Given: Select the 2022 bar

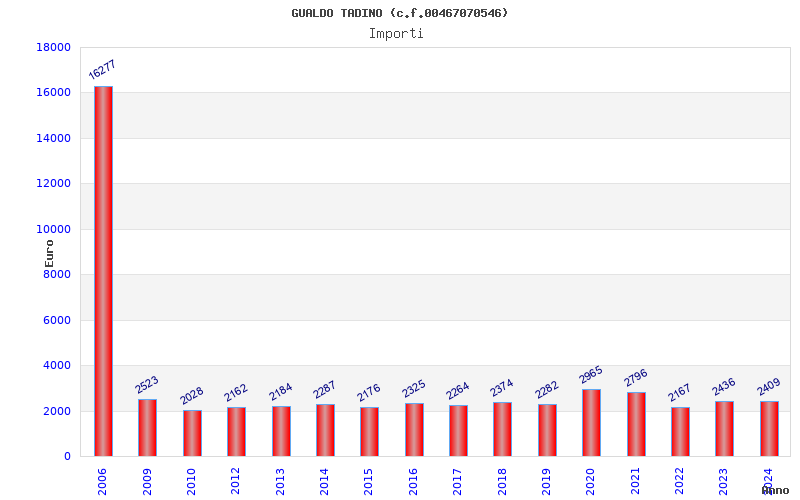Looking at the screenshot, I should tap(680, 432).
